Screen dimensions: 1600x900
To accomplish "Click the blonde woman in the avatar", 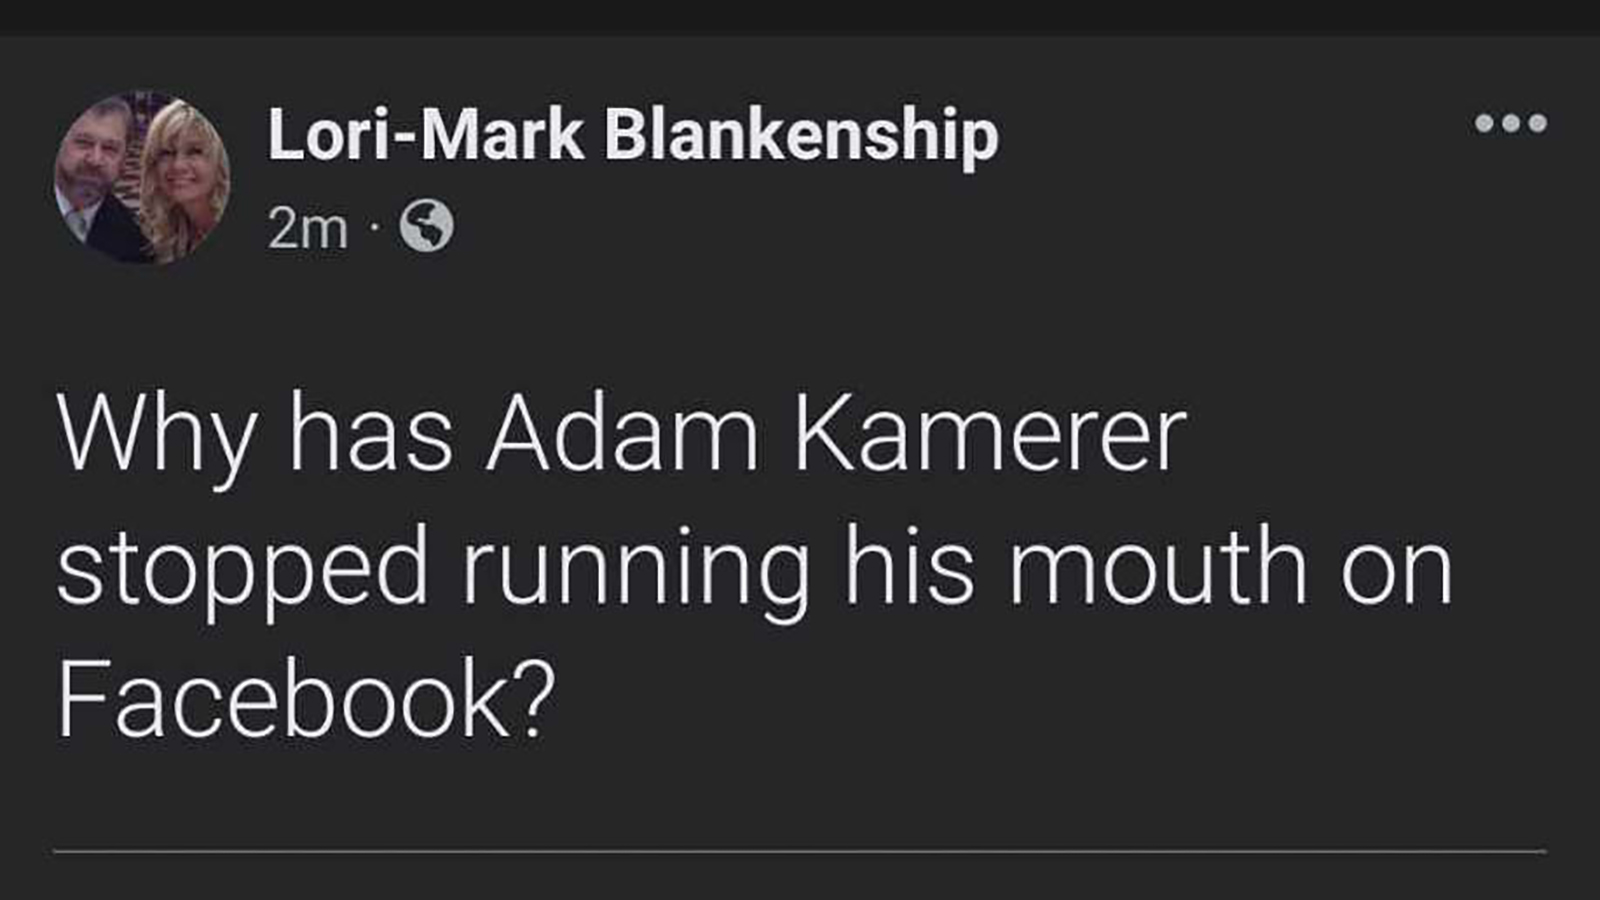I will coord(185,170).
